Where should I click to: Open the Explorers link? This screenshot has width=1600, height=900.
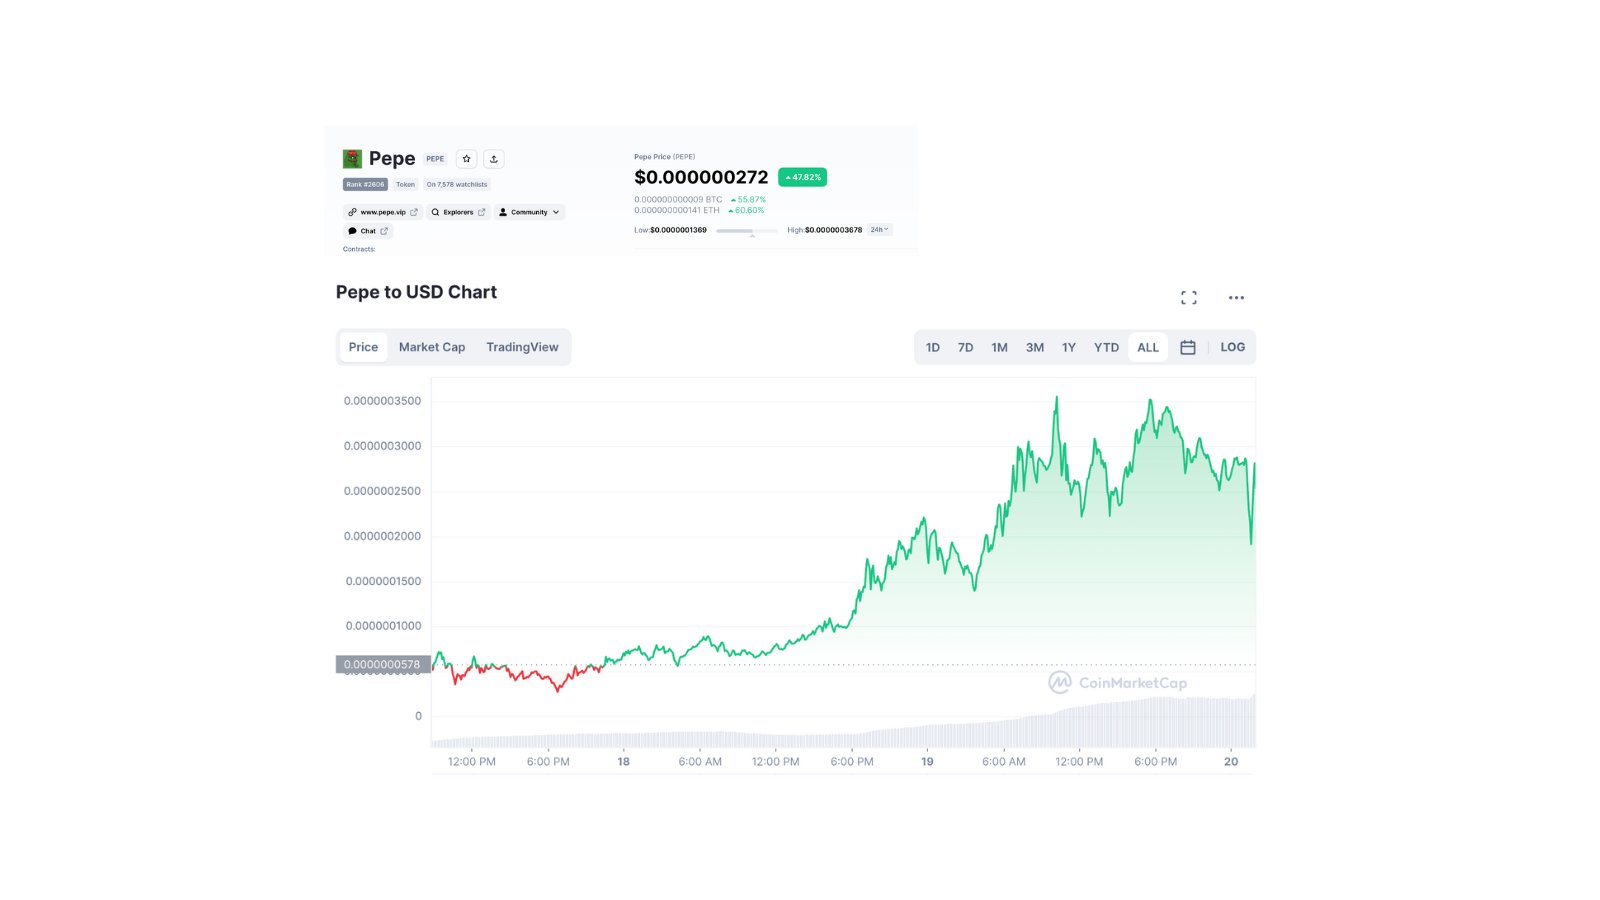coord(458,212)
